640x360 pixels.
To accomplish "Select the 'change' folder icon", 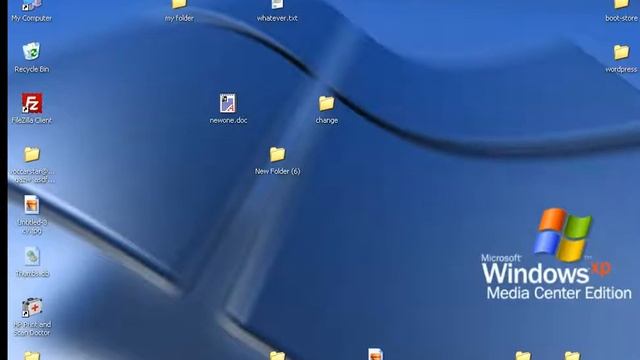I will click(326, 103).
